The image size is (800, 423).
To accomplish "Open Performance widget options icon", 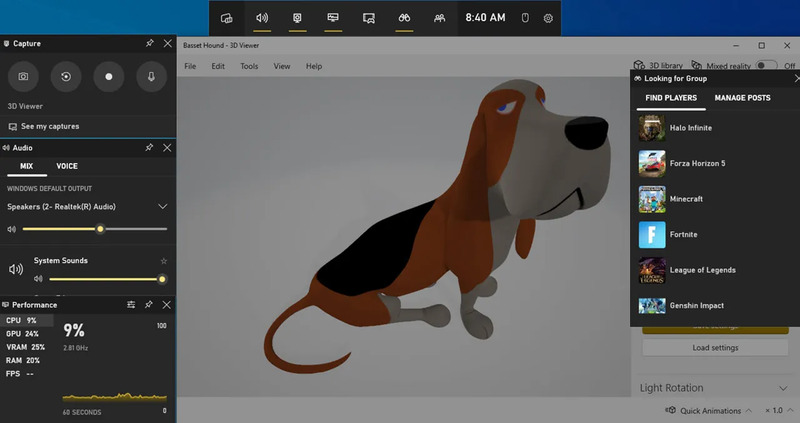I will point(131,304).
